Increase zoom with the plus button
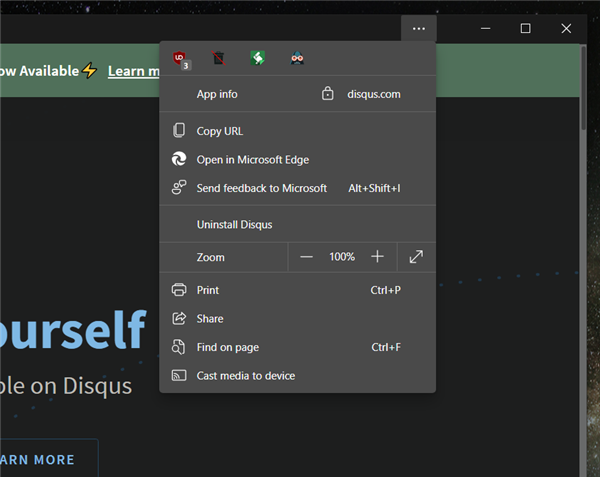 coord(377,257)
